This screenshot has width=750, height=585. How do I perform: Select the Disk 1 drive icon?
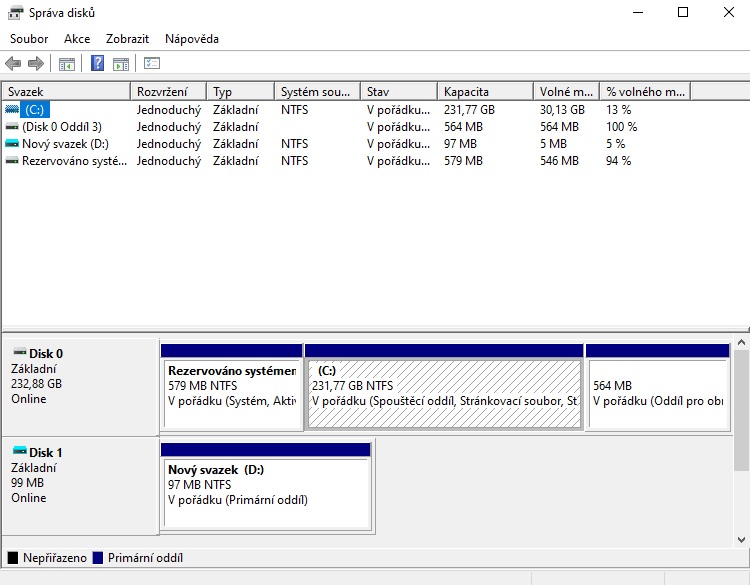pyautogui.click(x=19, y=453)
